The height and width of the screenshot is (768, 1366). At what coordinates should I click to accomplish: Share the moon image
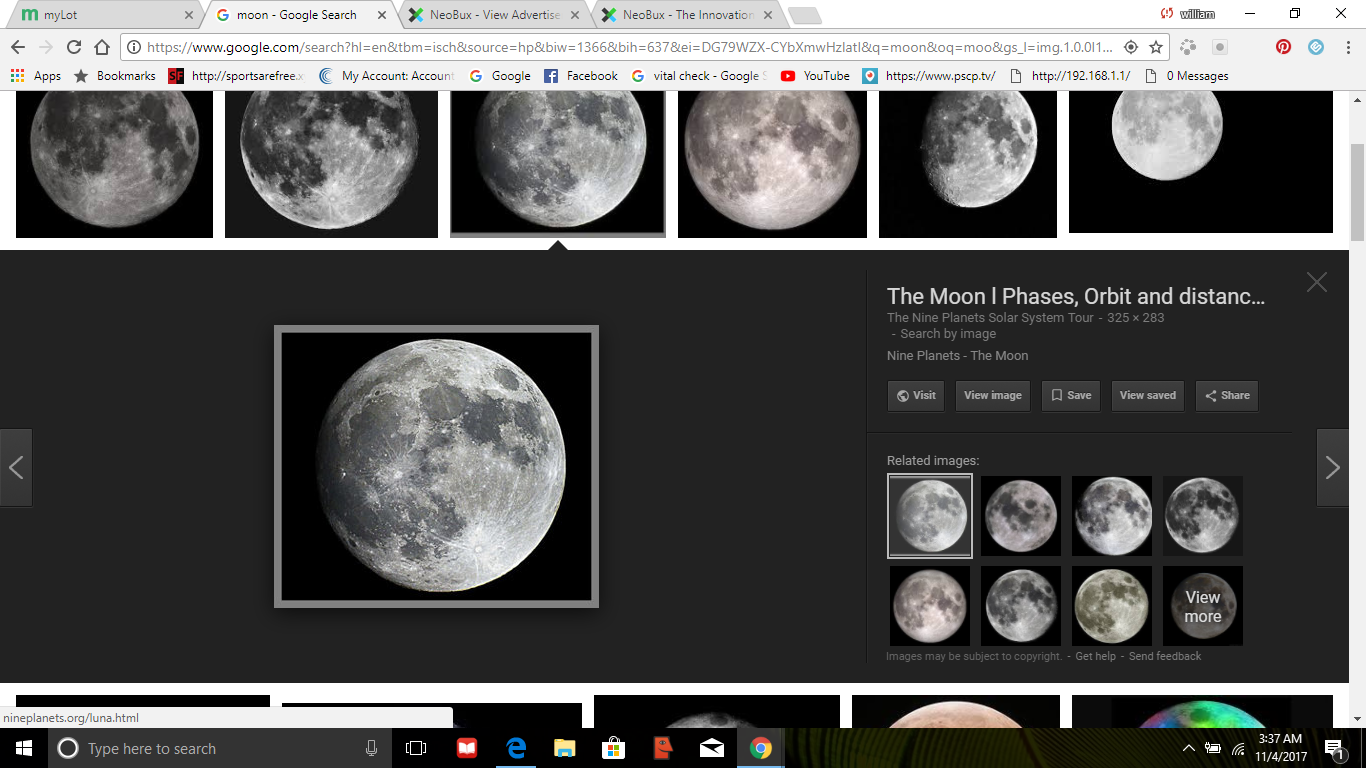[1227, 395]
